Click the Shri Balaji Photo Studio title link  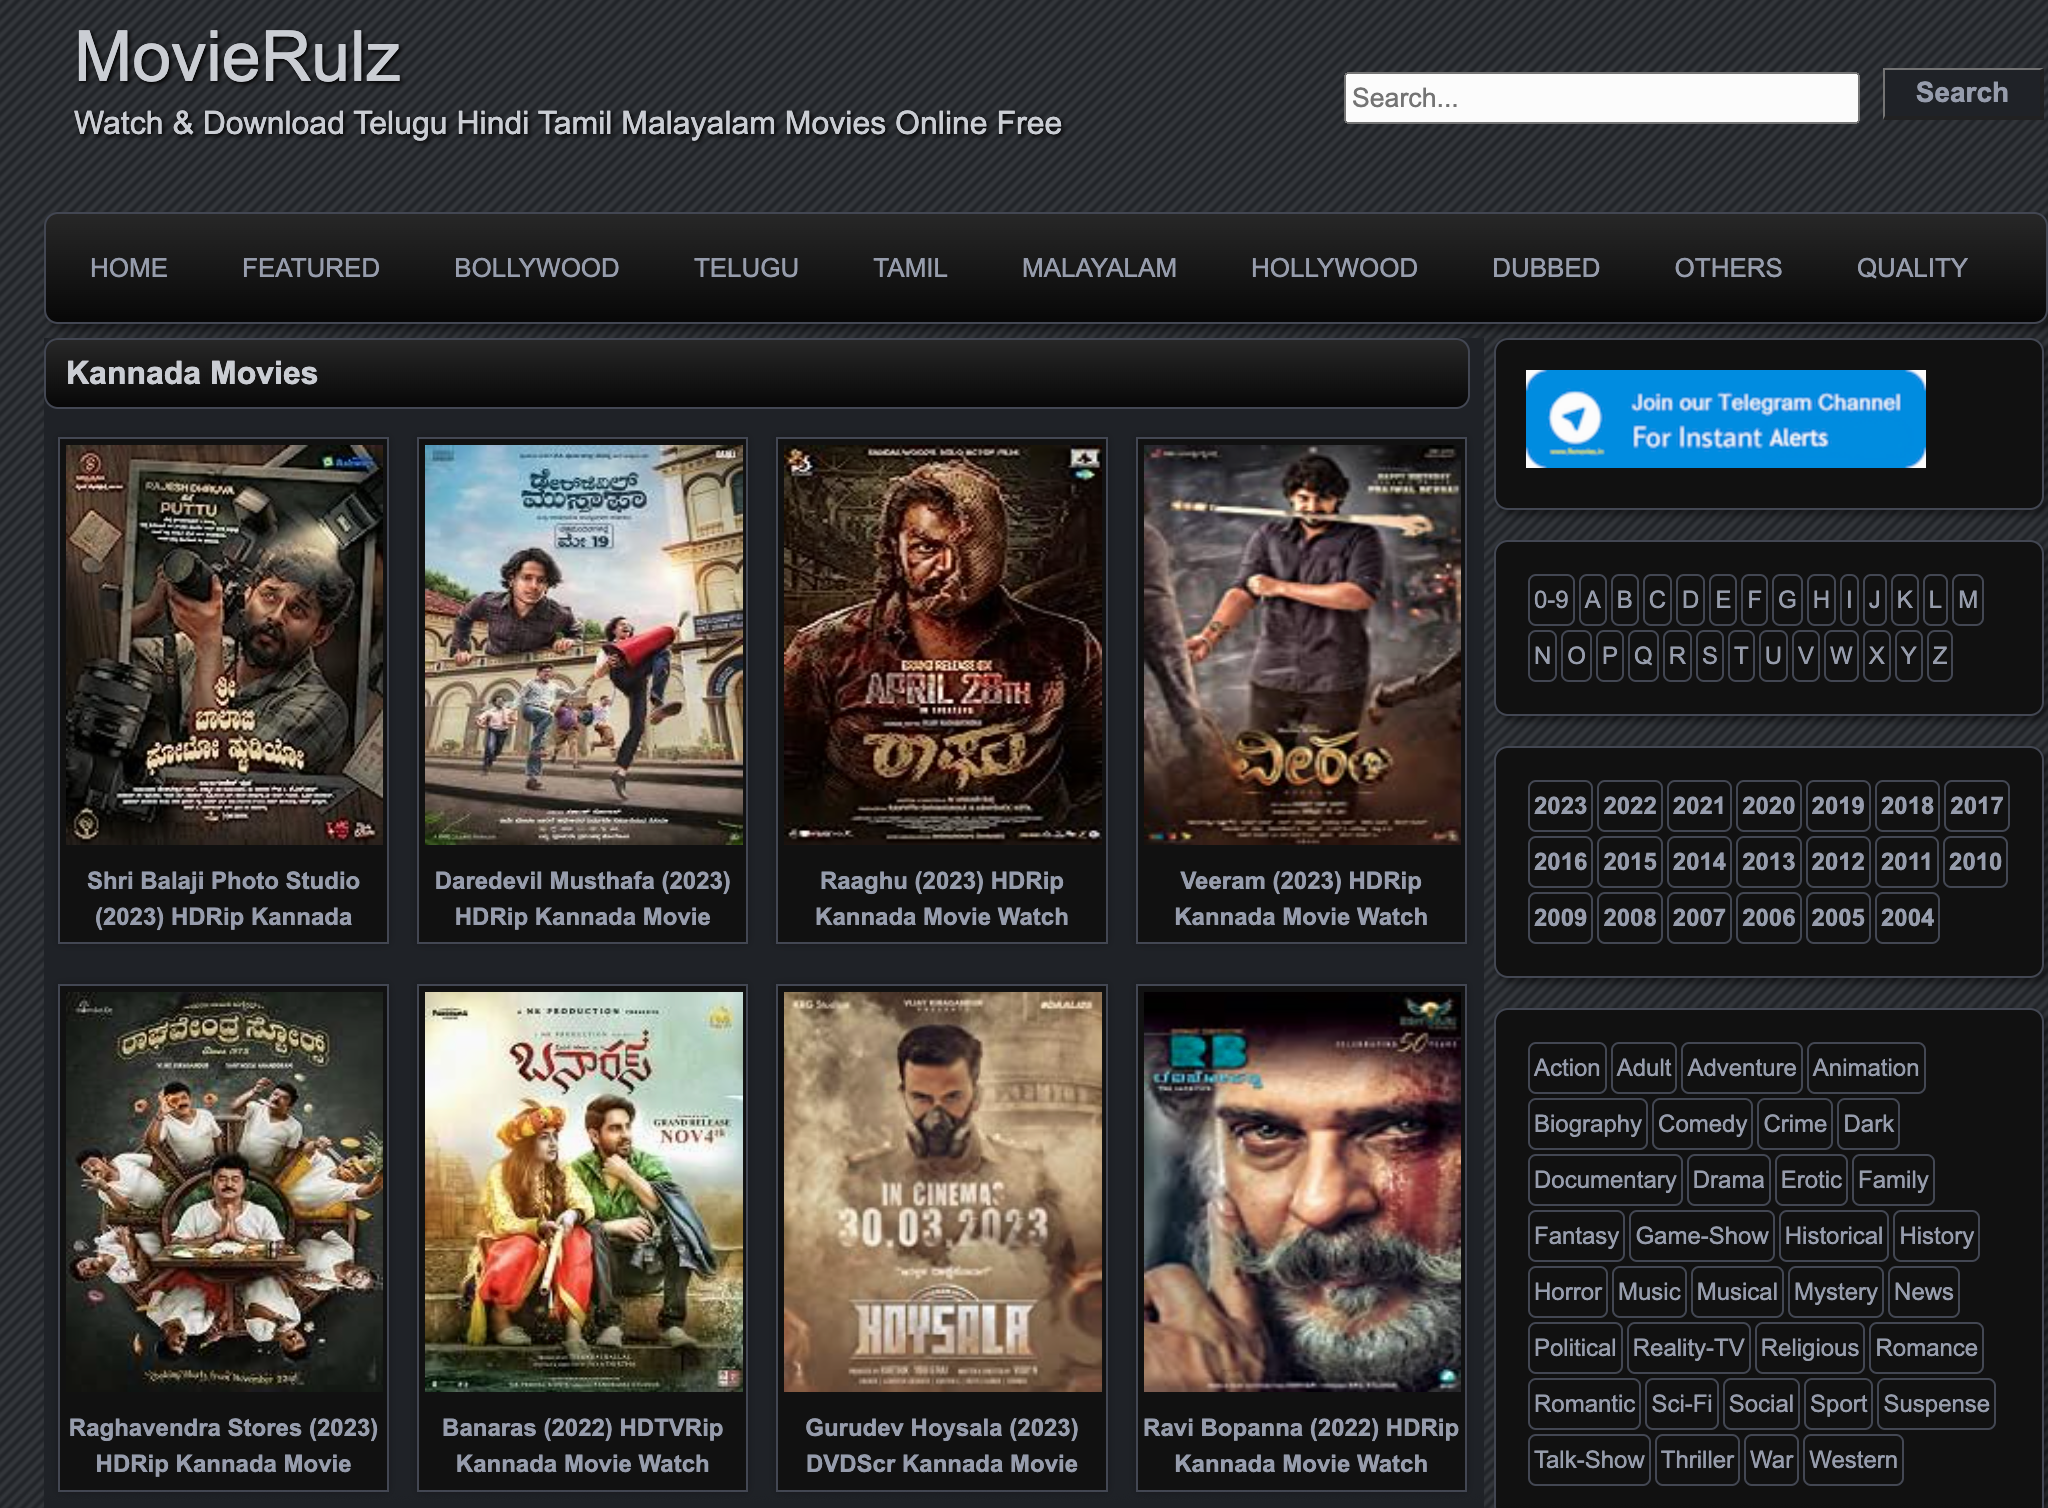point(223,899)
